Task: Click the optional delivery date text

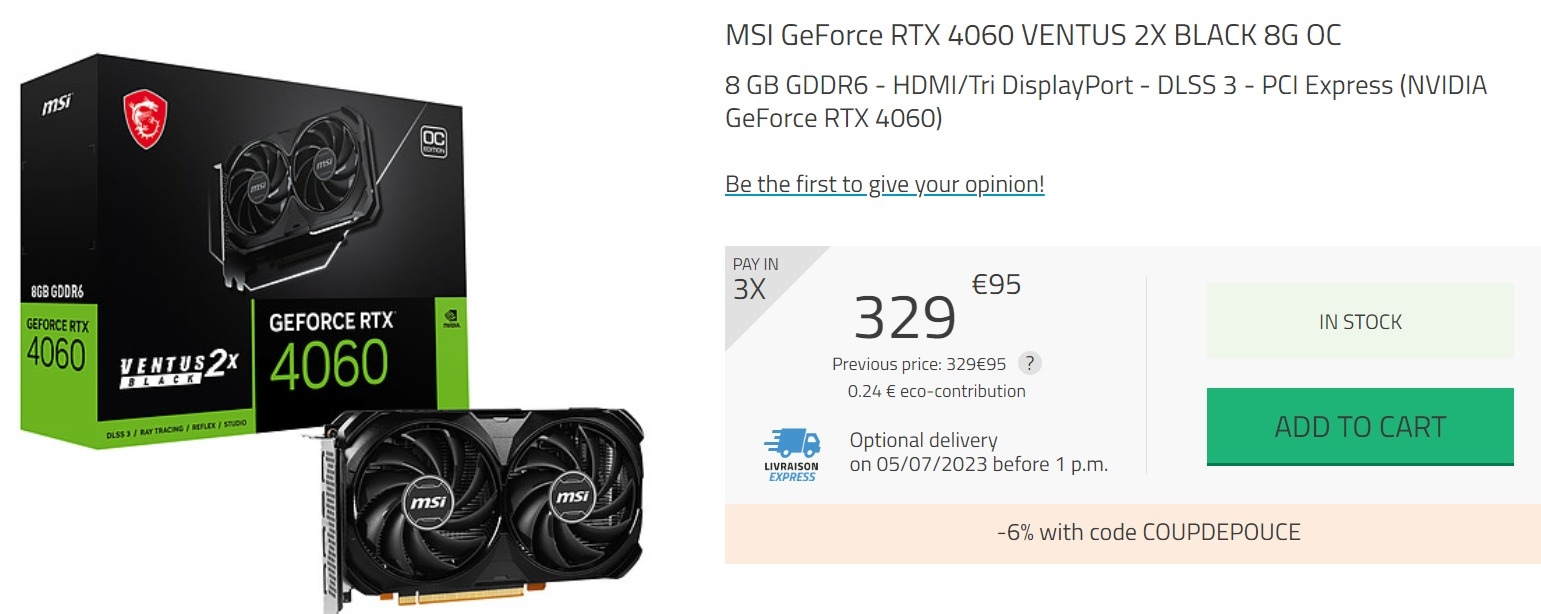Action: pos(978,452)
